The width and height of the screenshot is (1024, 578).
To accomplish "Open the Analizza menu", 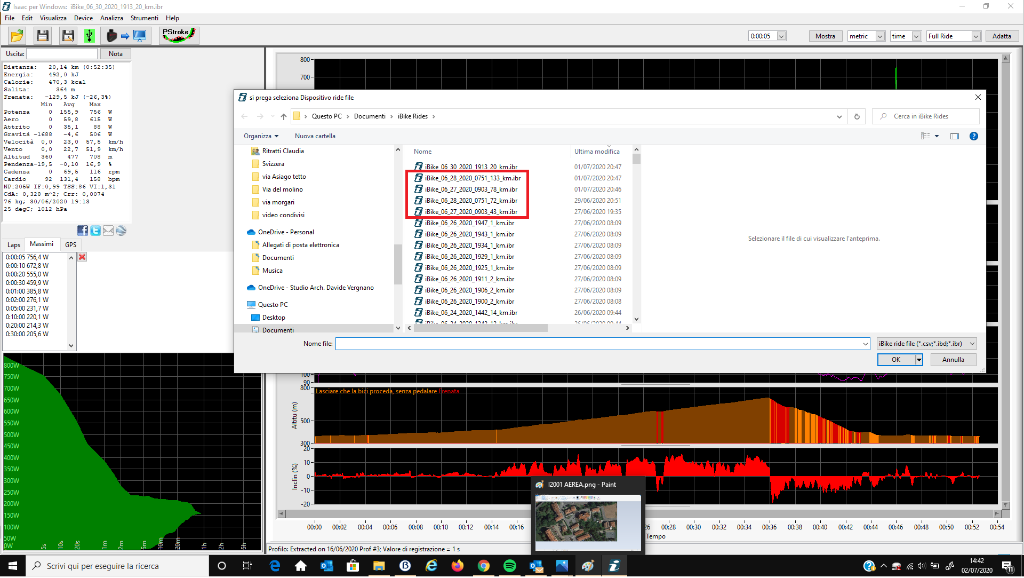I will pos(112,18).
